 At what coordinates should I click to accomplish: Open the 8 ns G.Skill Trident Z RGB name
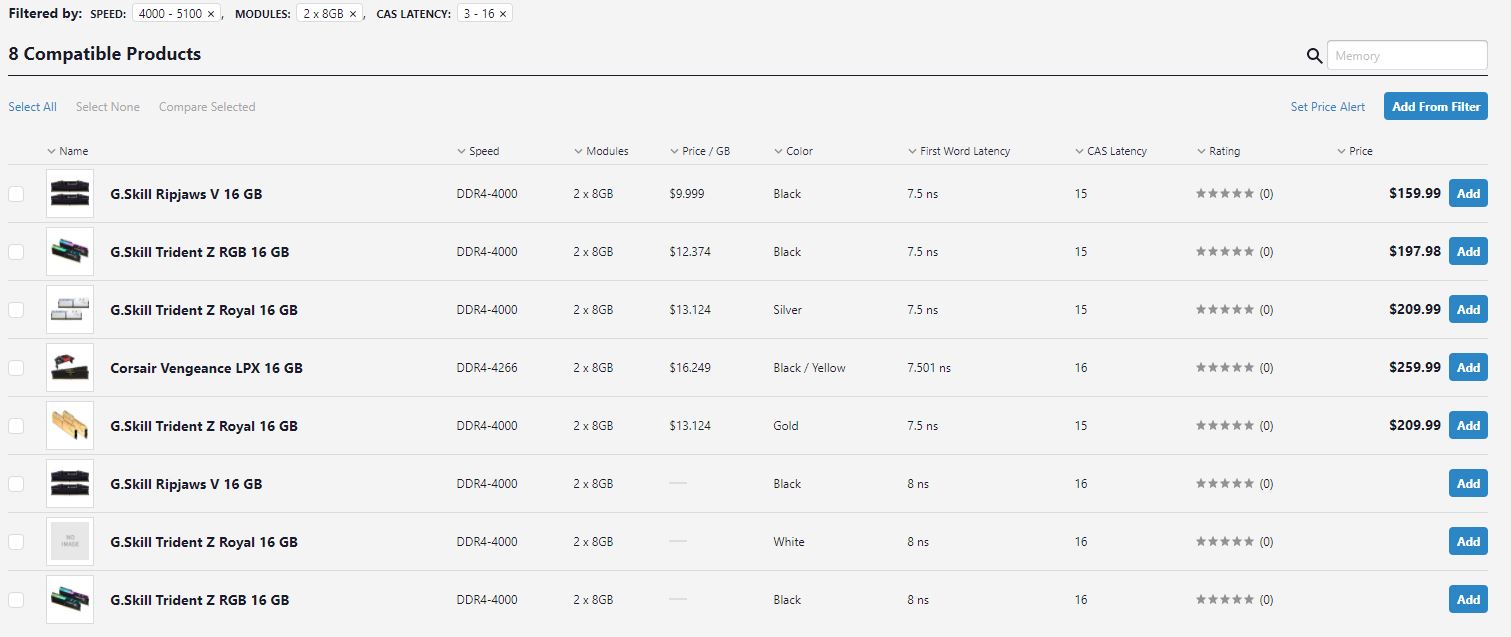point(199,600)
